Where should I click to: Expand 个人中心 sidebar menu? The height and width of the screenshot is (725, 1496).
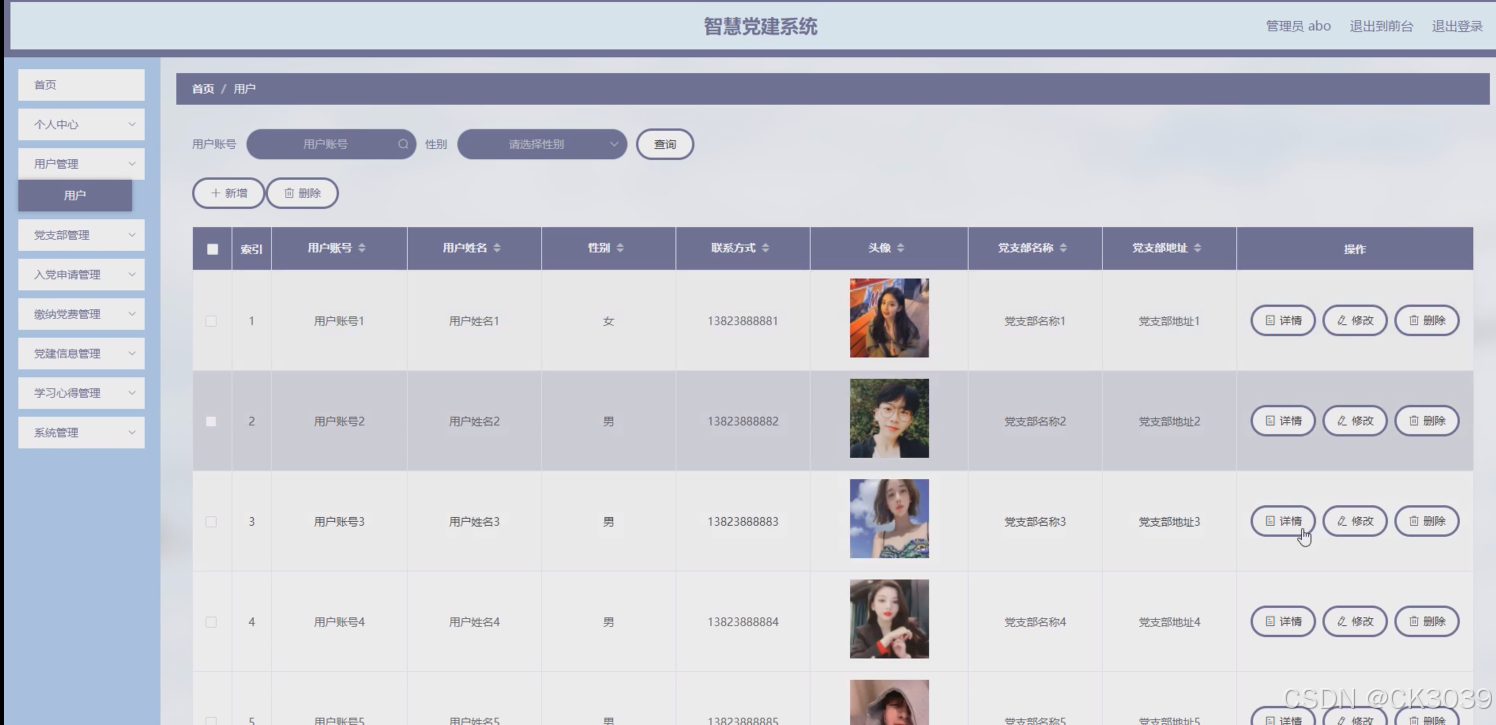(x=81, y=124)
